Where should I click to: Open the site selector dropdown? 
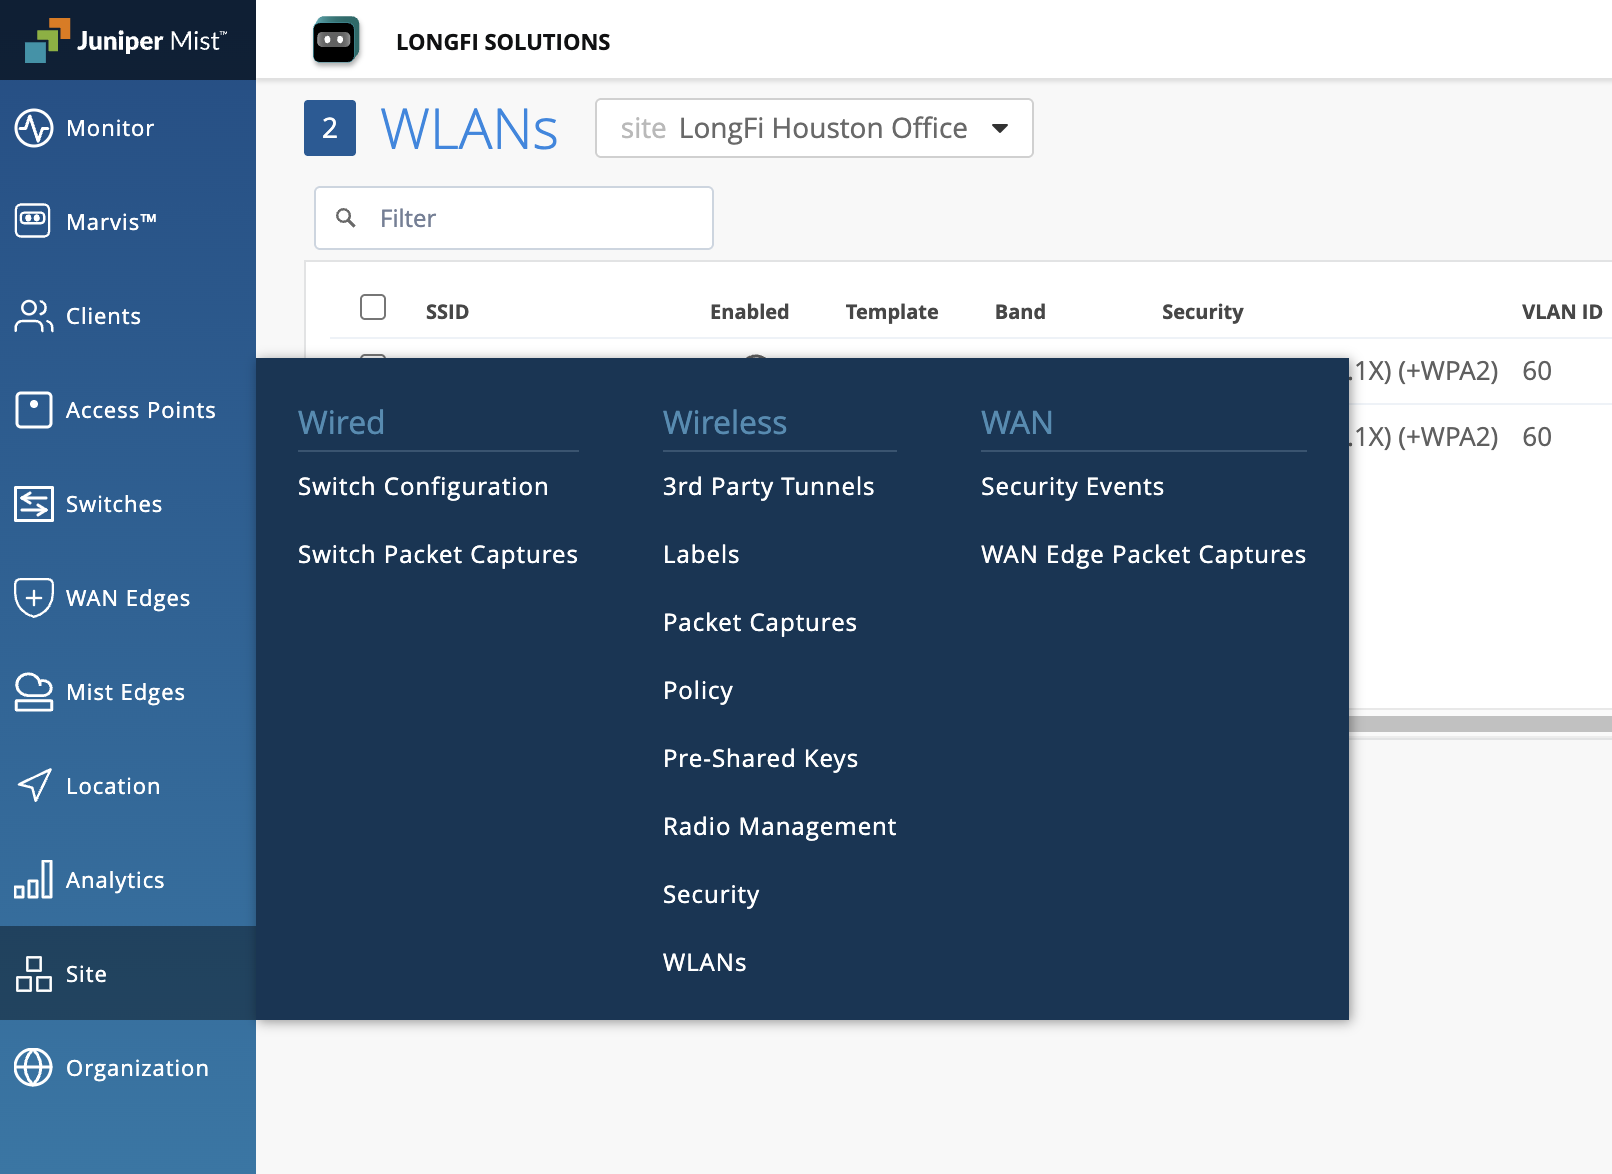[x=814, y=128]
